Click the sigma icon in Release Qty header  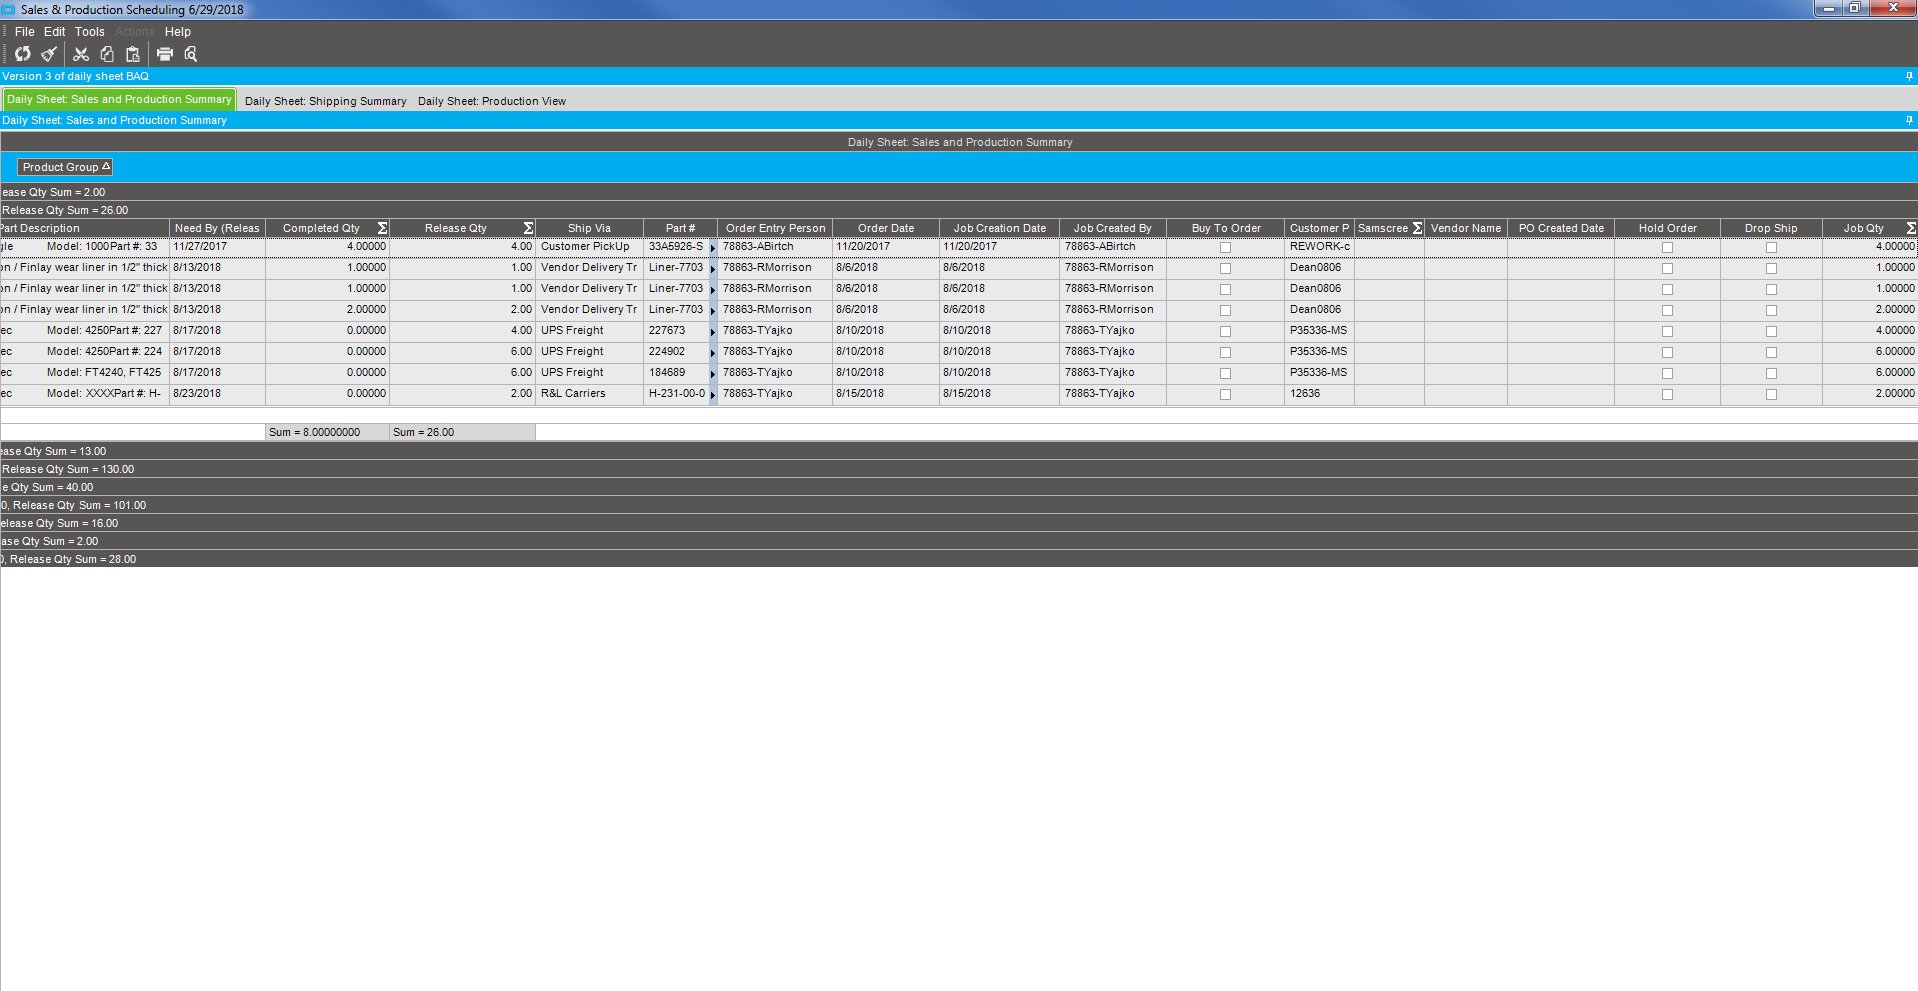(528, 228)
